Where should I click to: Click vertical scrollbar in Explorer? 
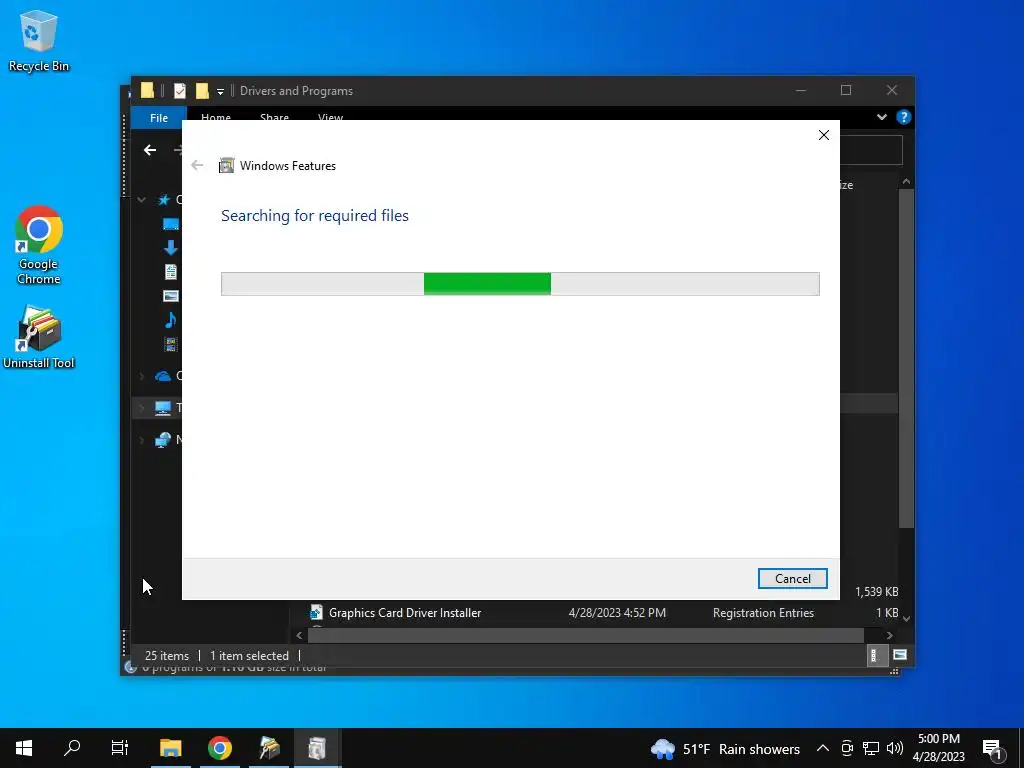[906, 358]
